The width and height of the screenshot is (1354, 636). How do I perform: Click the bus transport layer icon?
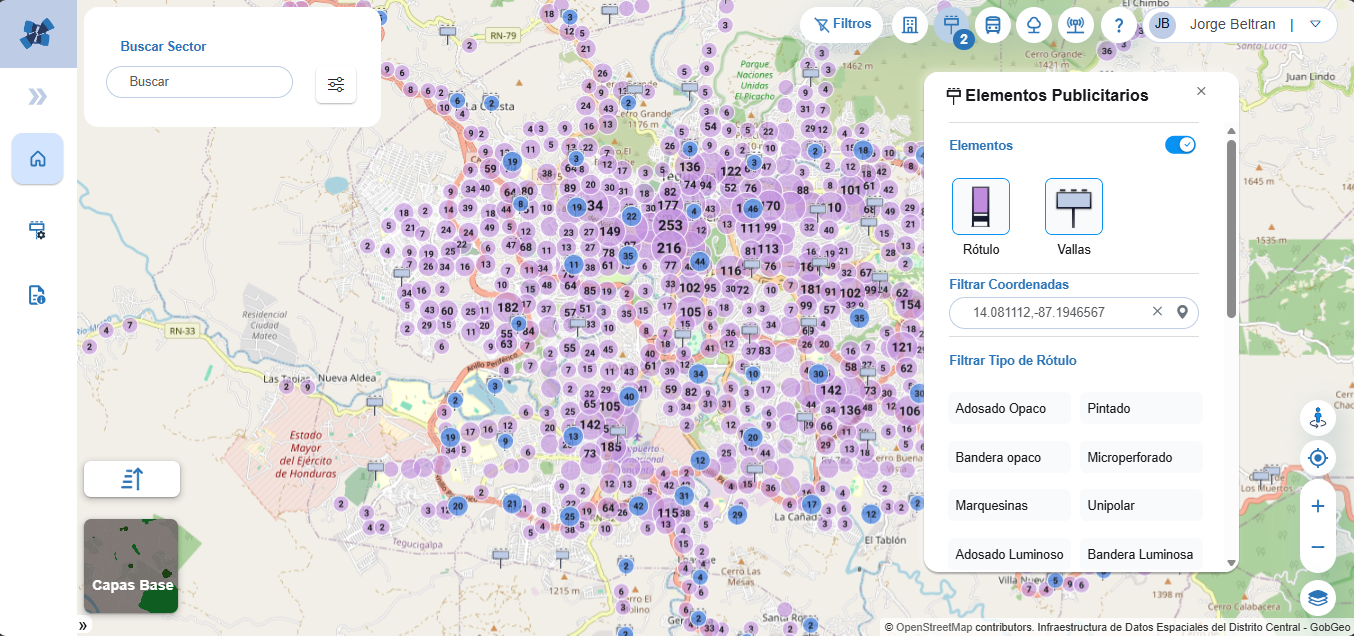click(x=992, y=25)
